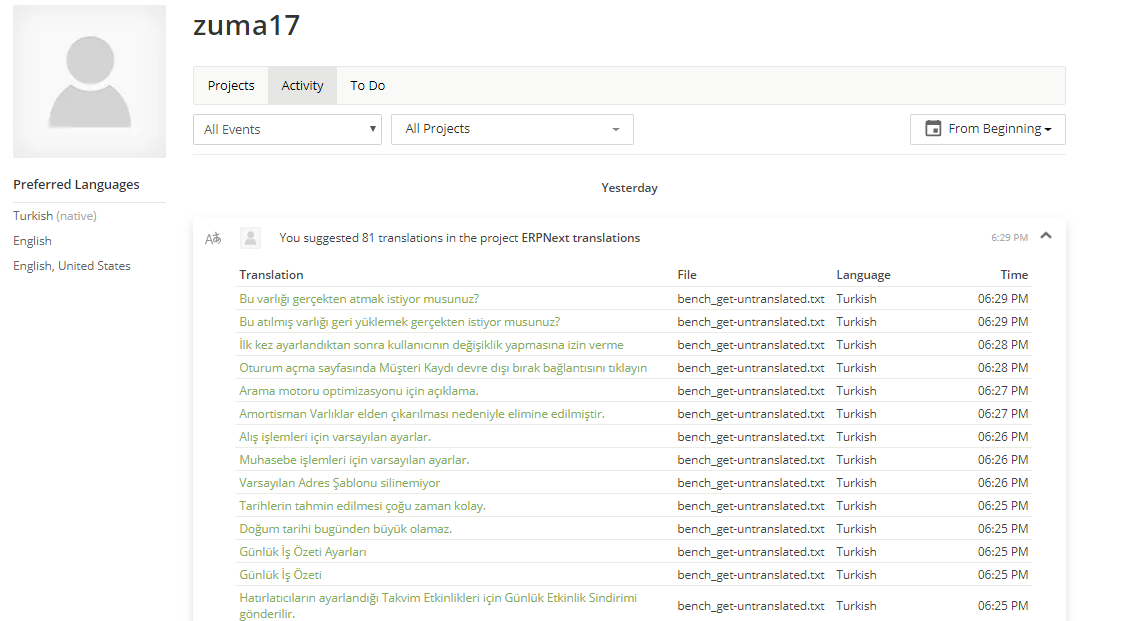Click the small user avatar in activity entry
Image resolution: width=1123 pixels, height=621 pixels.
(x=250, y=238)
